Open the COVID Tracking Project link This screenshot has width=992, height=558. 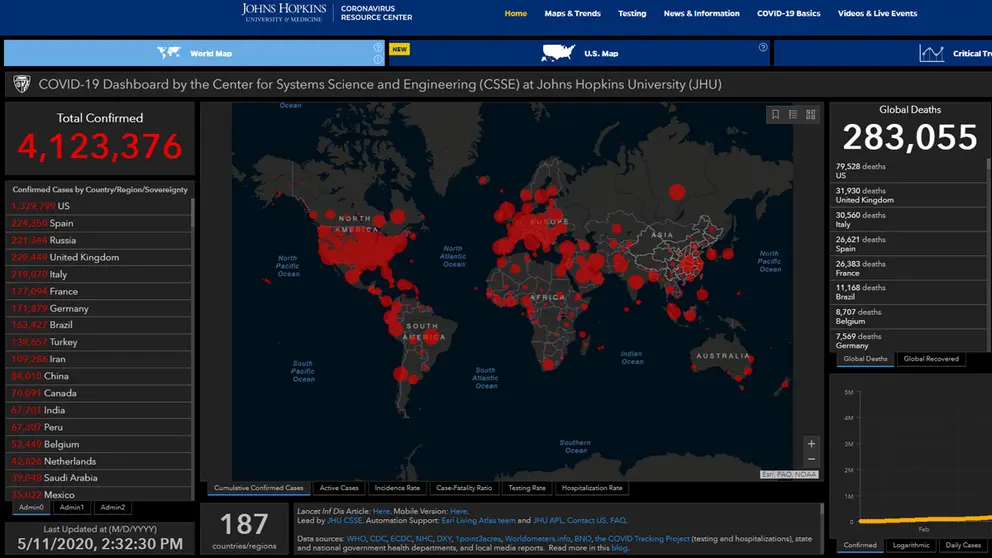point(642,539)
